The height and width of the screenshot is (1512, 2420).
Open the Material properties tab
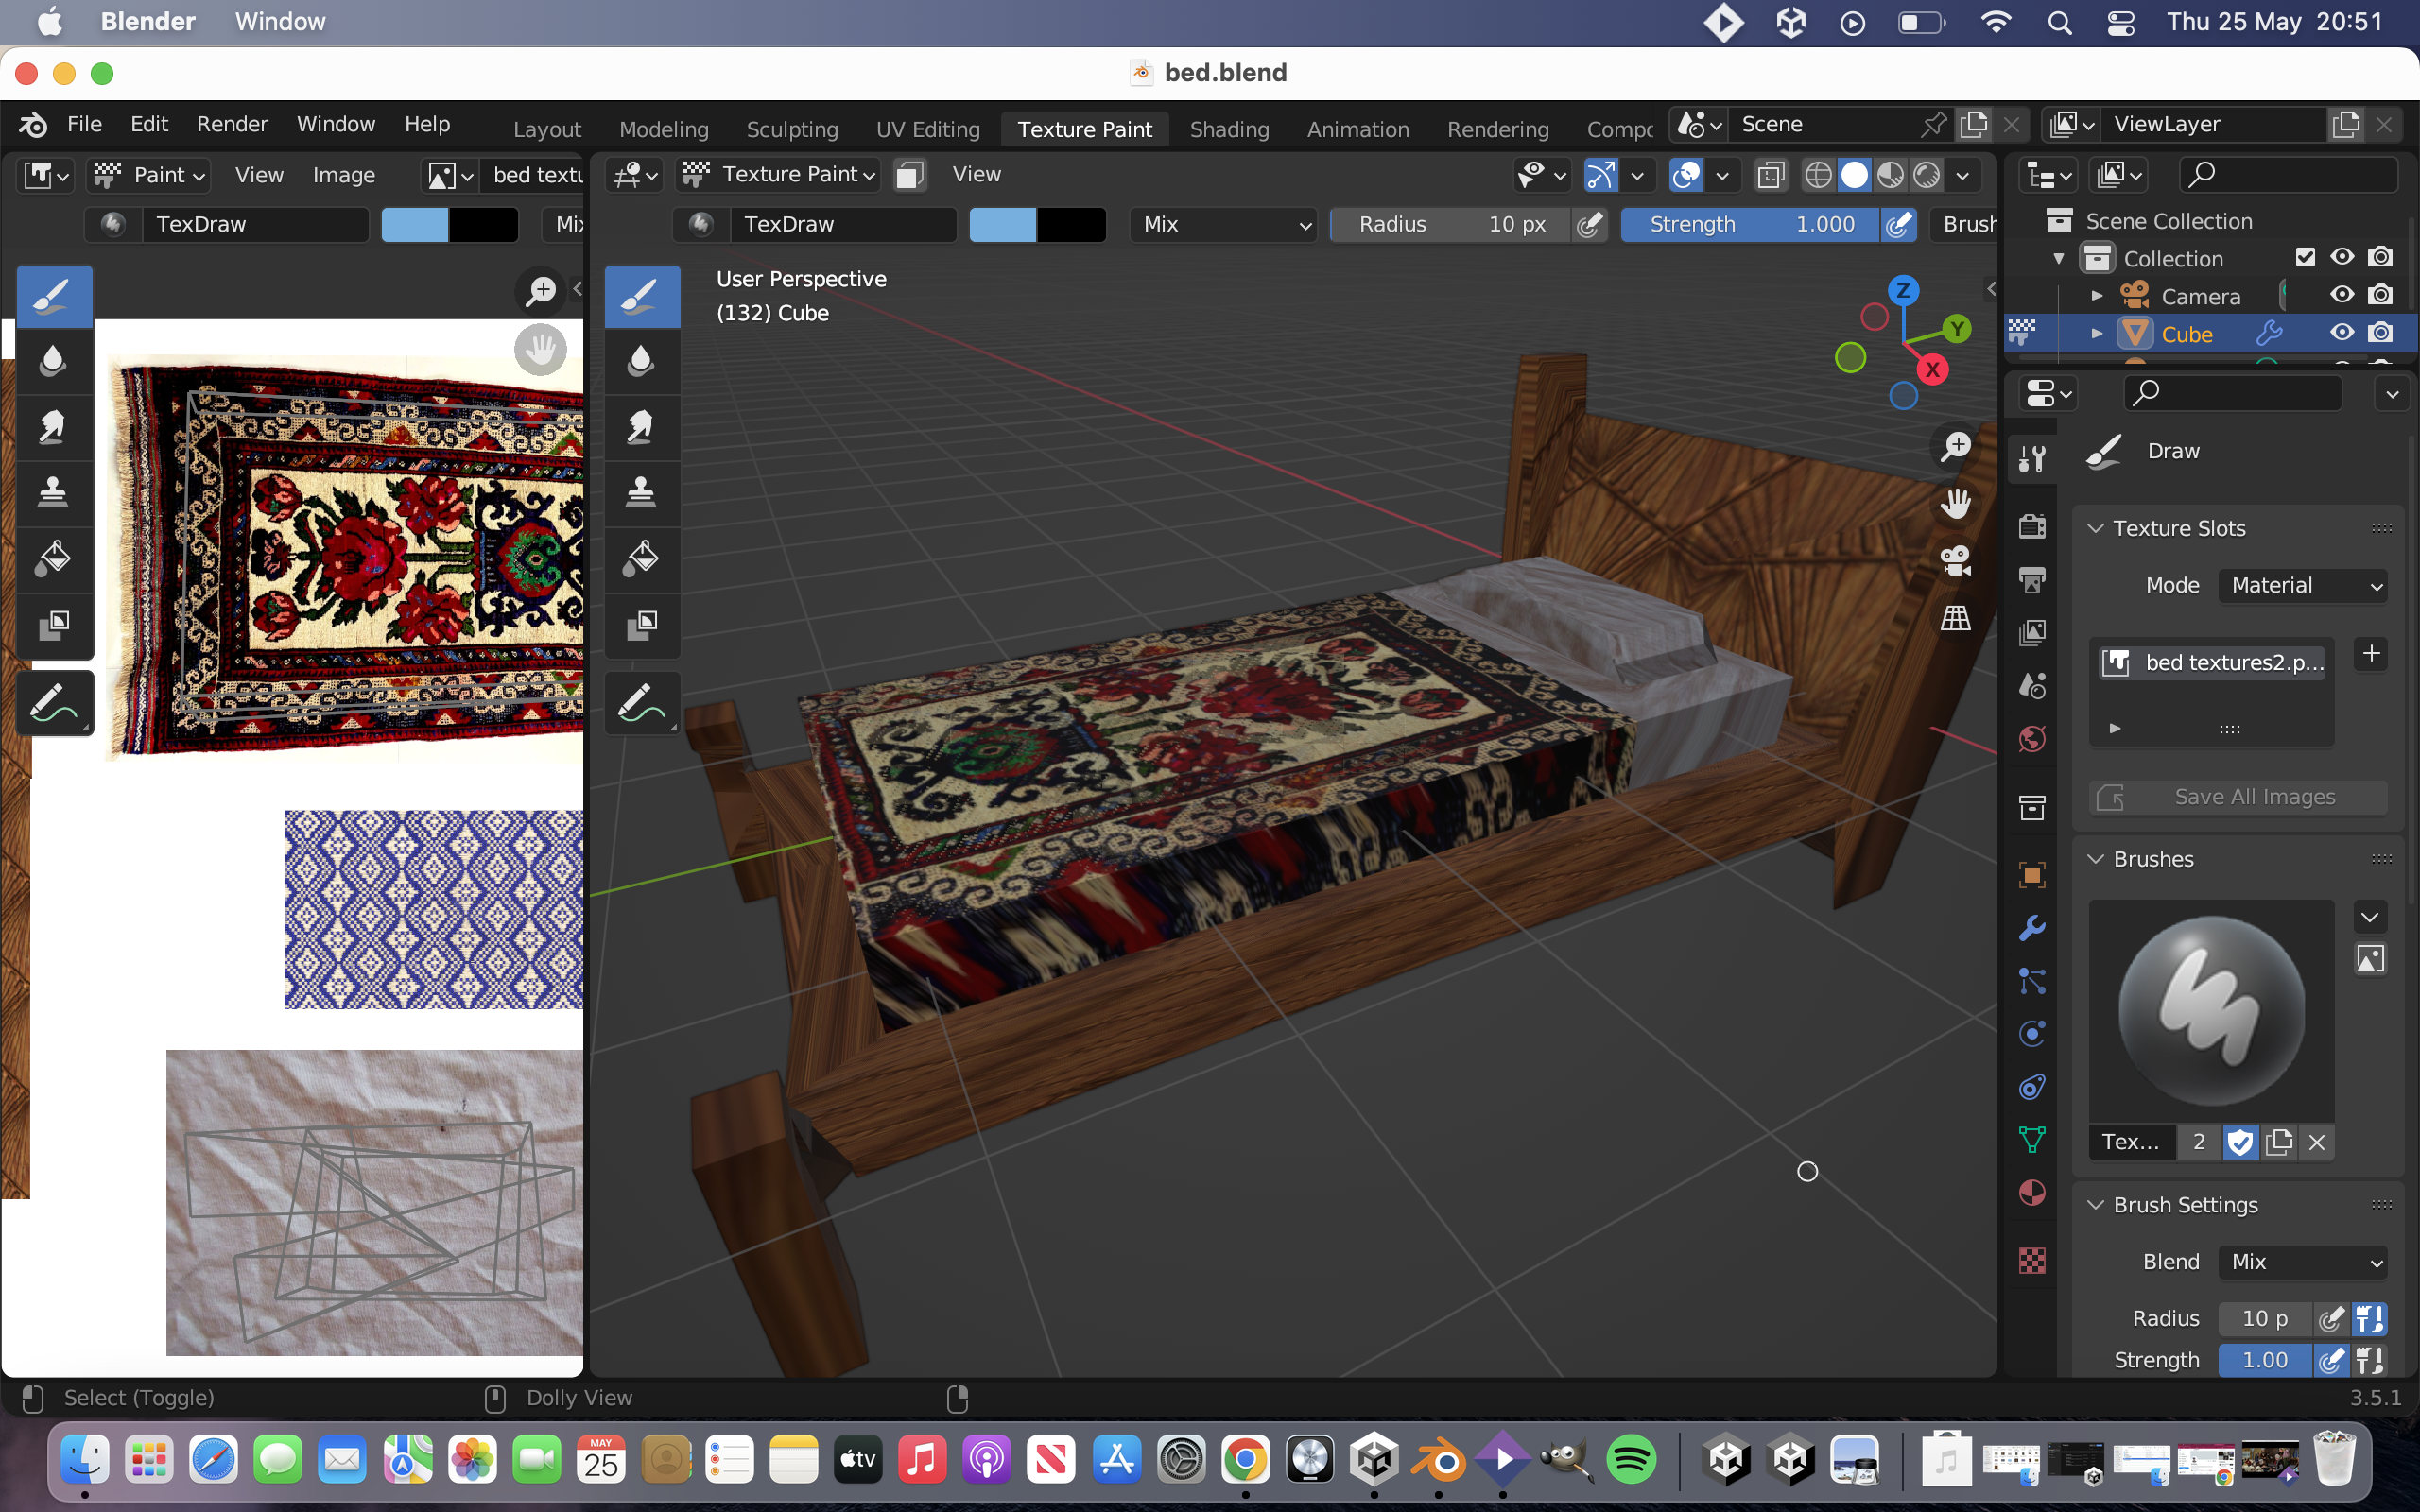tap(2032, 1193)
